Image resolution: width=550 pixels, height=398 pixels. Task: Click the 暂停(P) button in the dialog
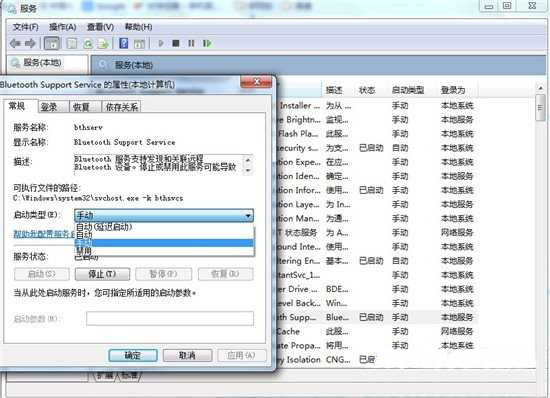(x=163, y=274)
